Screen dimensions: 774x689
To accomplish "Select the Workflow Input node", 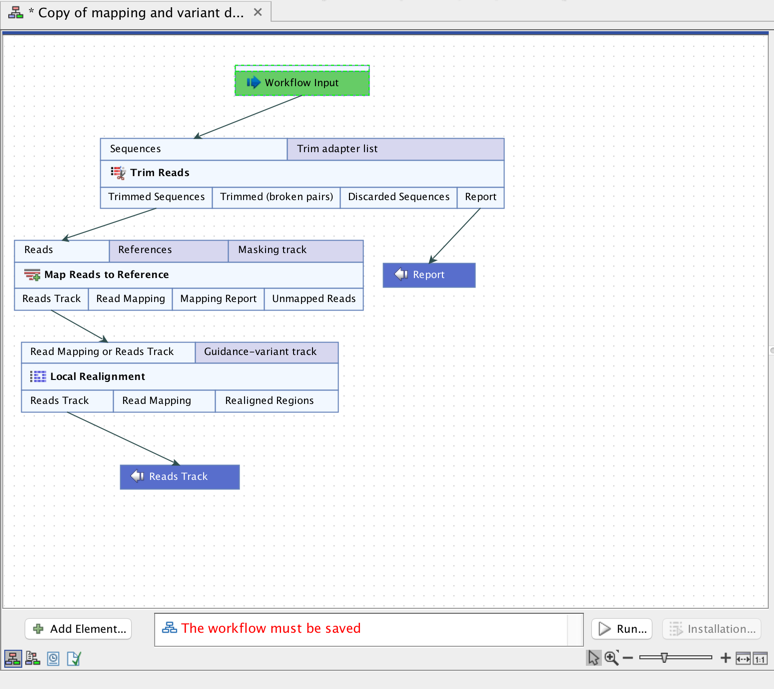I will point(302,82).
